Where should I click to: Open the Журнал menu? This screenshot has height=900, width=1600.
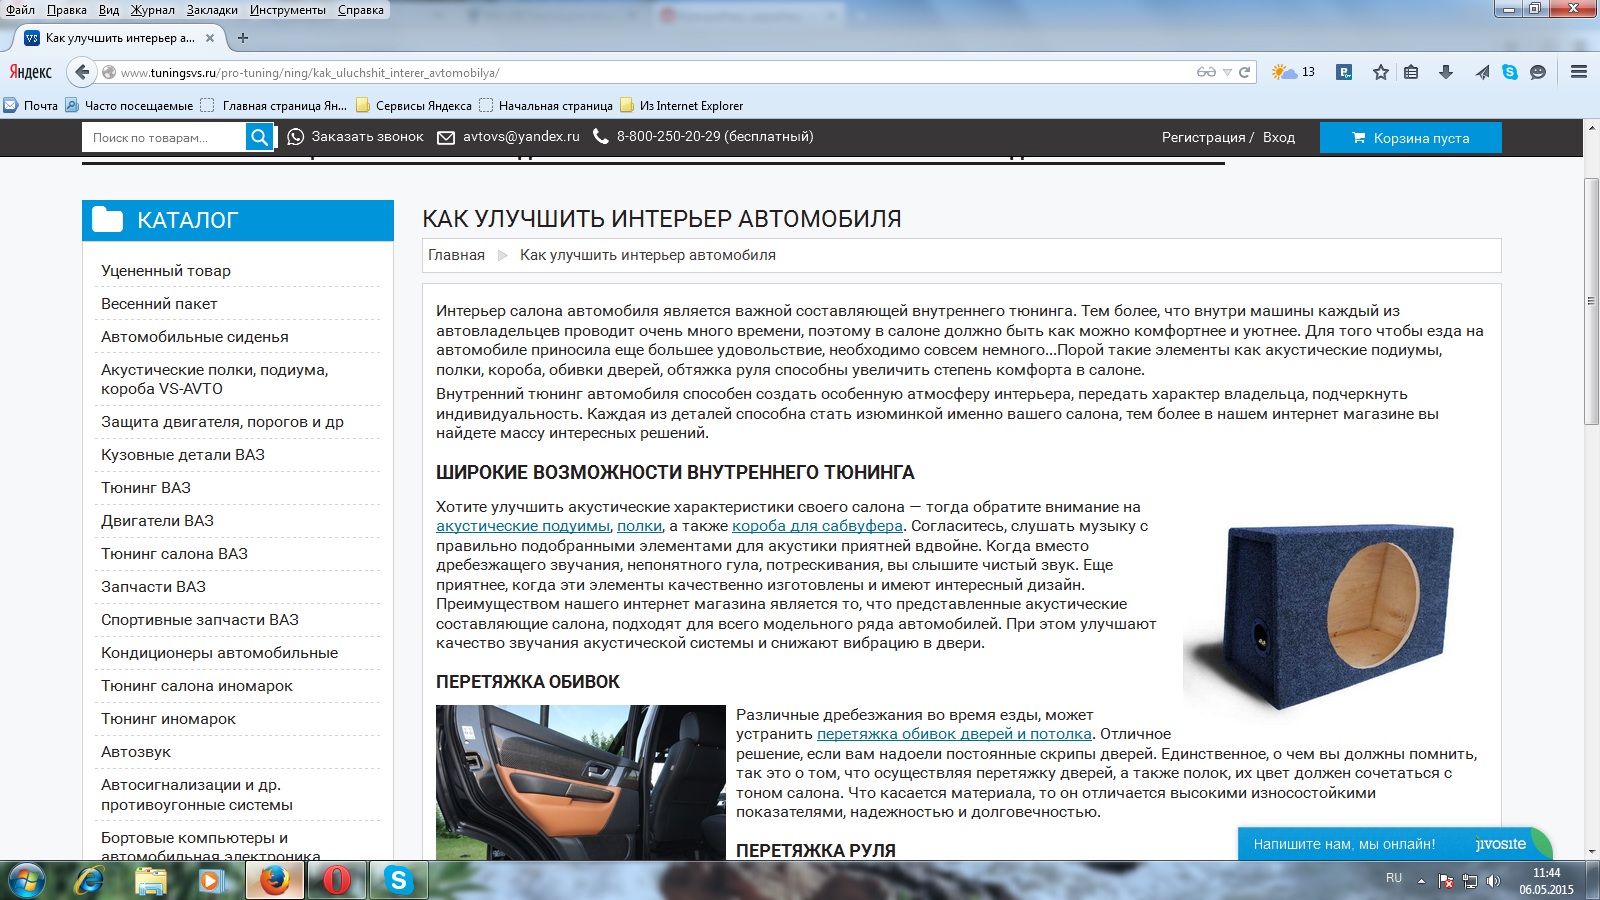point(152,10)
